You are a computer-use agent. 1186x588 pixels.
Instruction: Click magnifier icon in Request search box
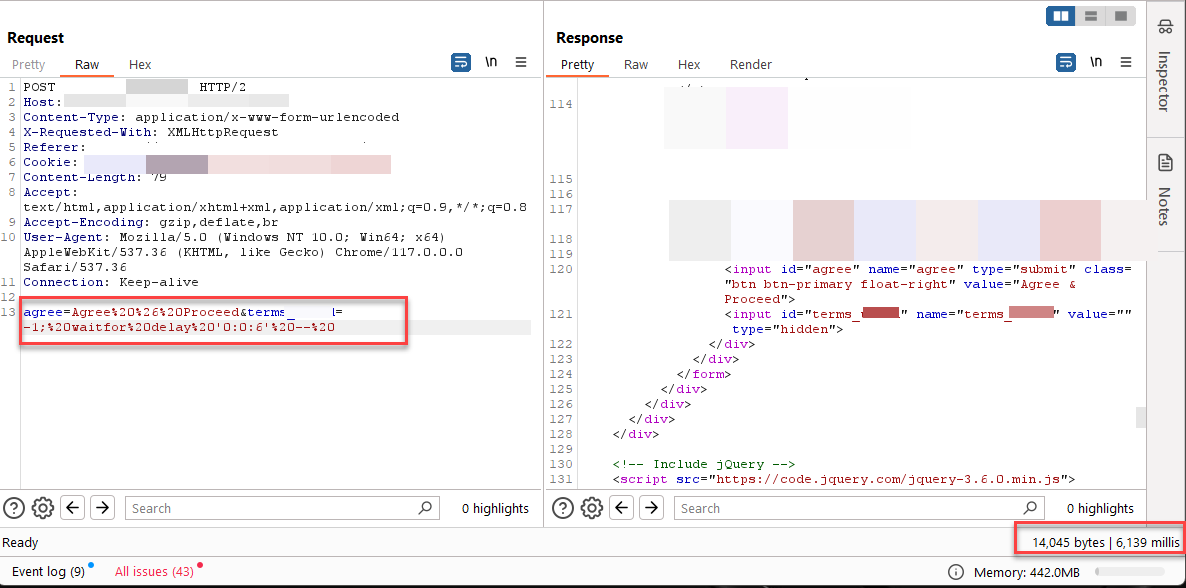(x=426, y=508)
